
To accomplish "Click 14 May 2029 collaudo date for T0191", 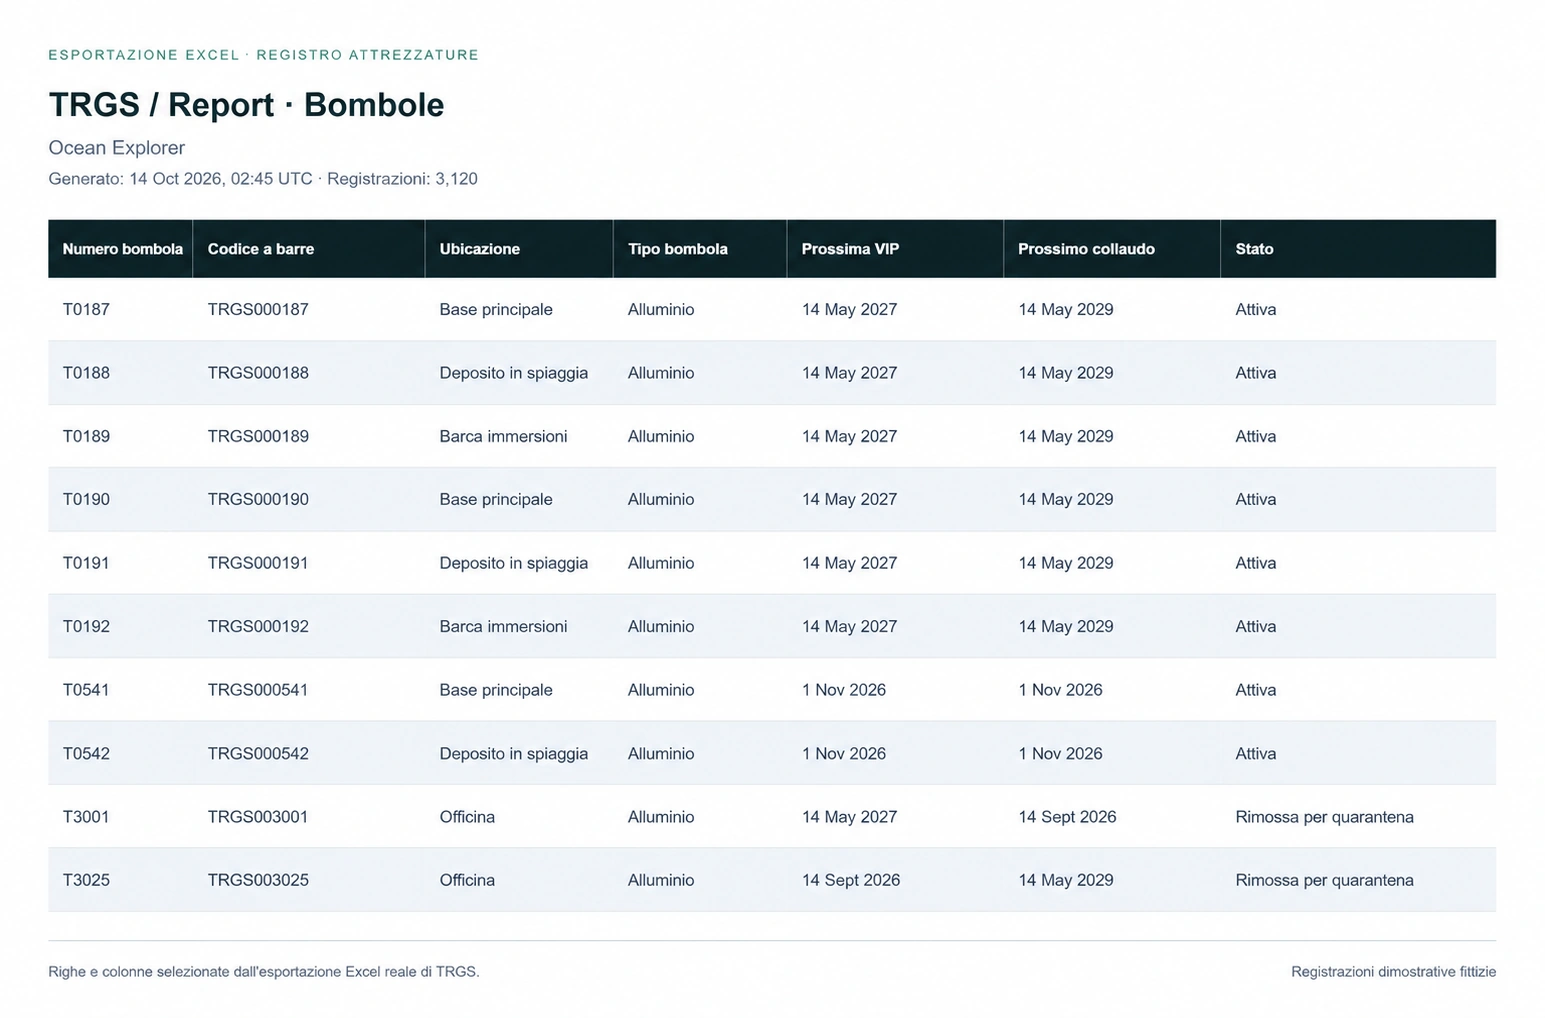I will 1066,563.
